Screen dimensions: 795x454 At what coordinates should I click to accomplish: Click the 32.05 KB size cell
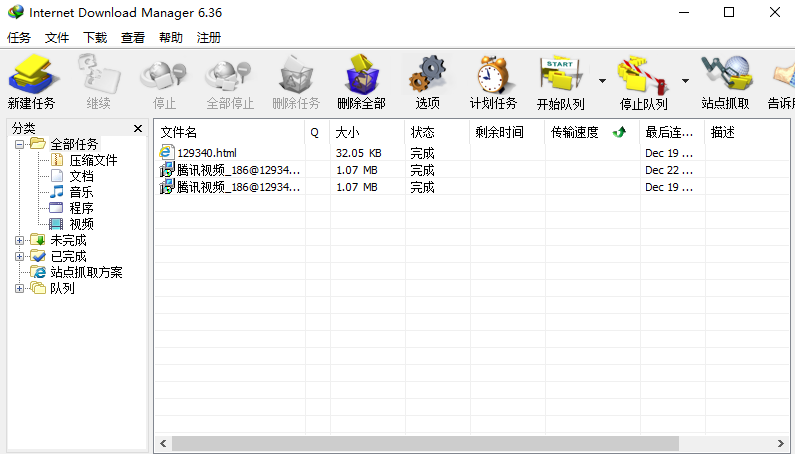coord(358,153)
